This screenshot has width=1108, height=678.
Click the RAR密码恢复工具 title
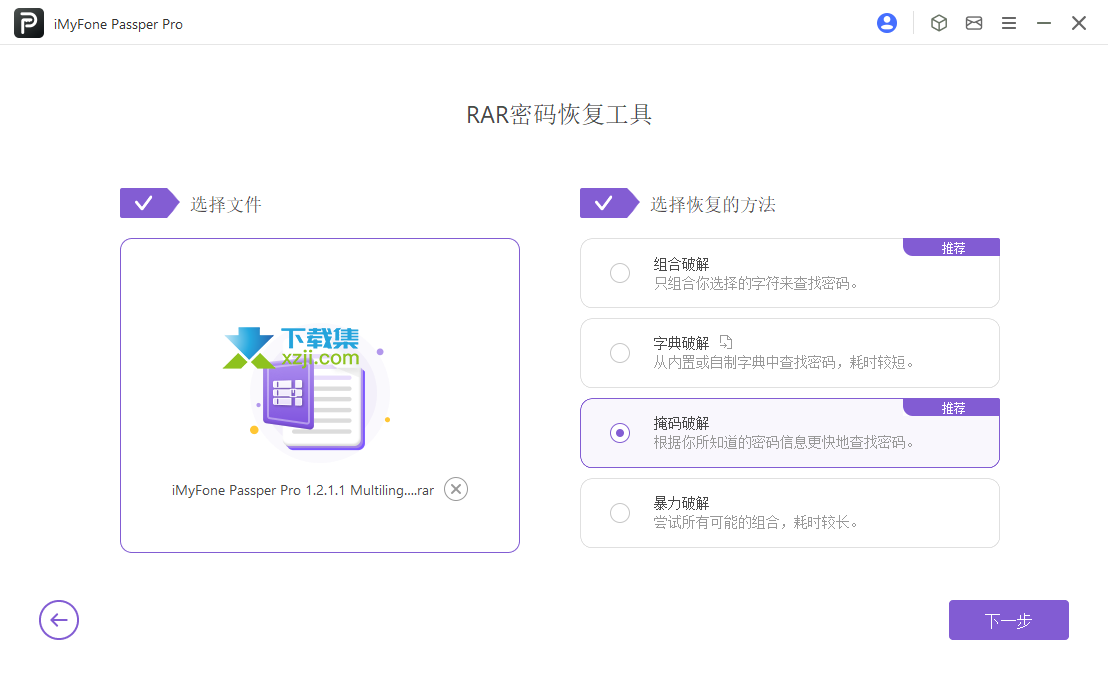click(559, 115)
